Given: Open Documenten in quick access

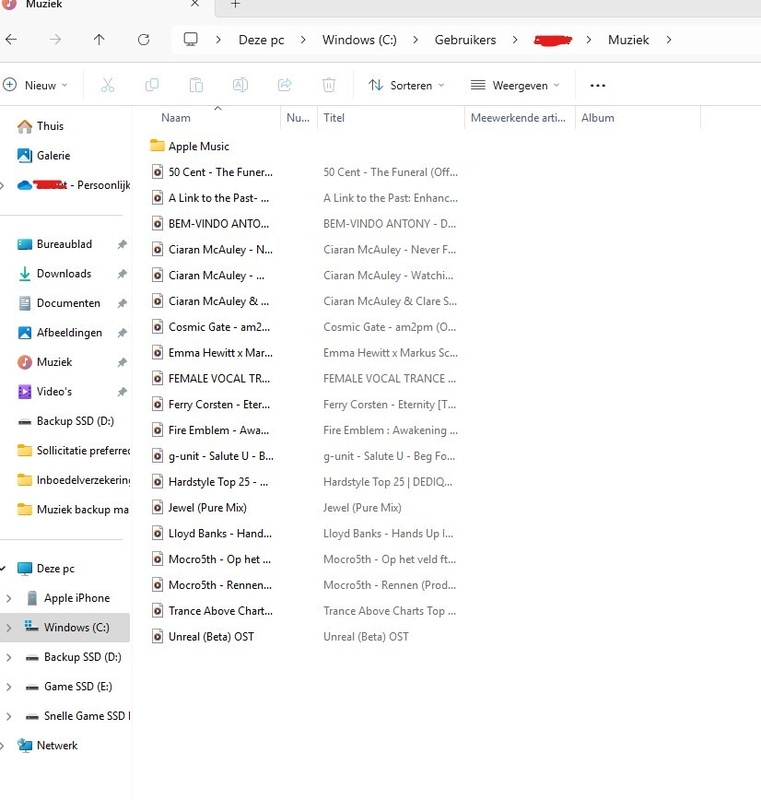Looking at the screenshot, I should pyautogui.click(x=59, y=304).
